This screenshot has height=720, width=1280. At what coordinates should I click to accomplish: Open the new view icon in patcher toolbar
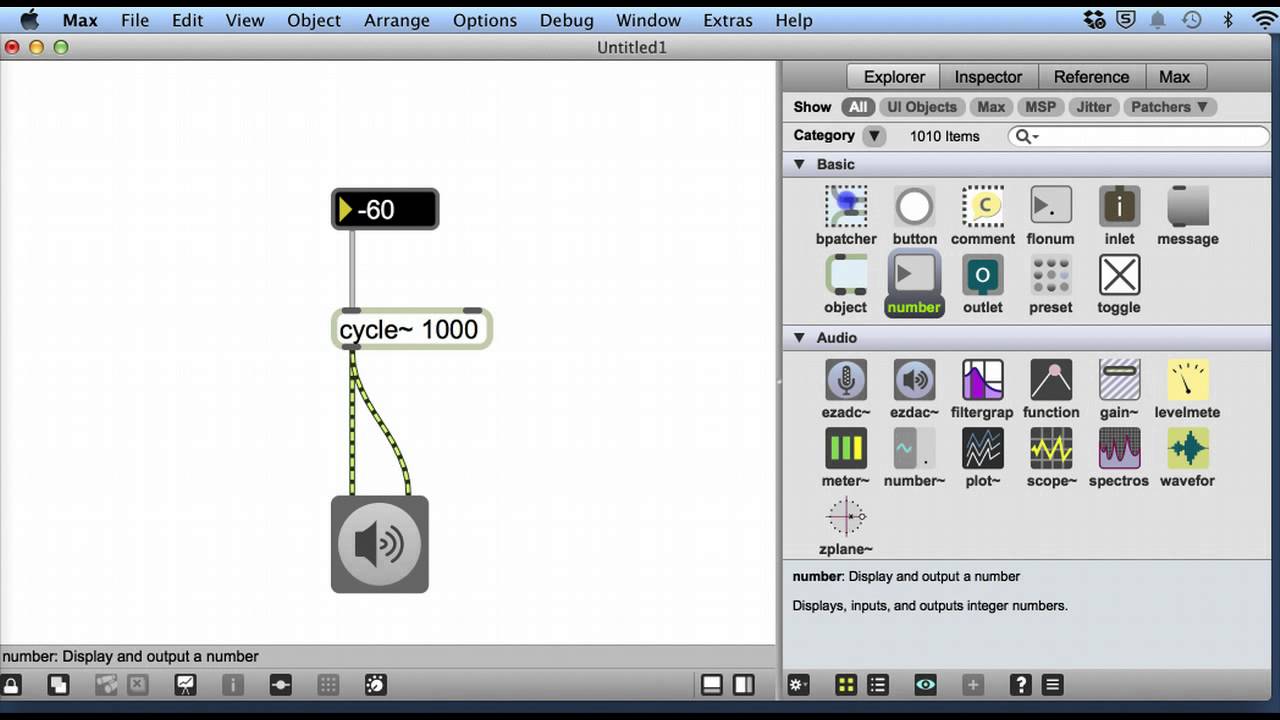click(59, 685)
